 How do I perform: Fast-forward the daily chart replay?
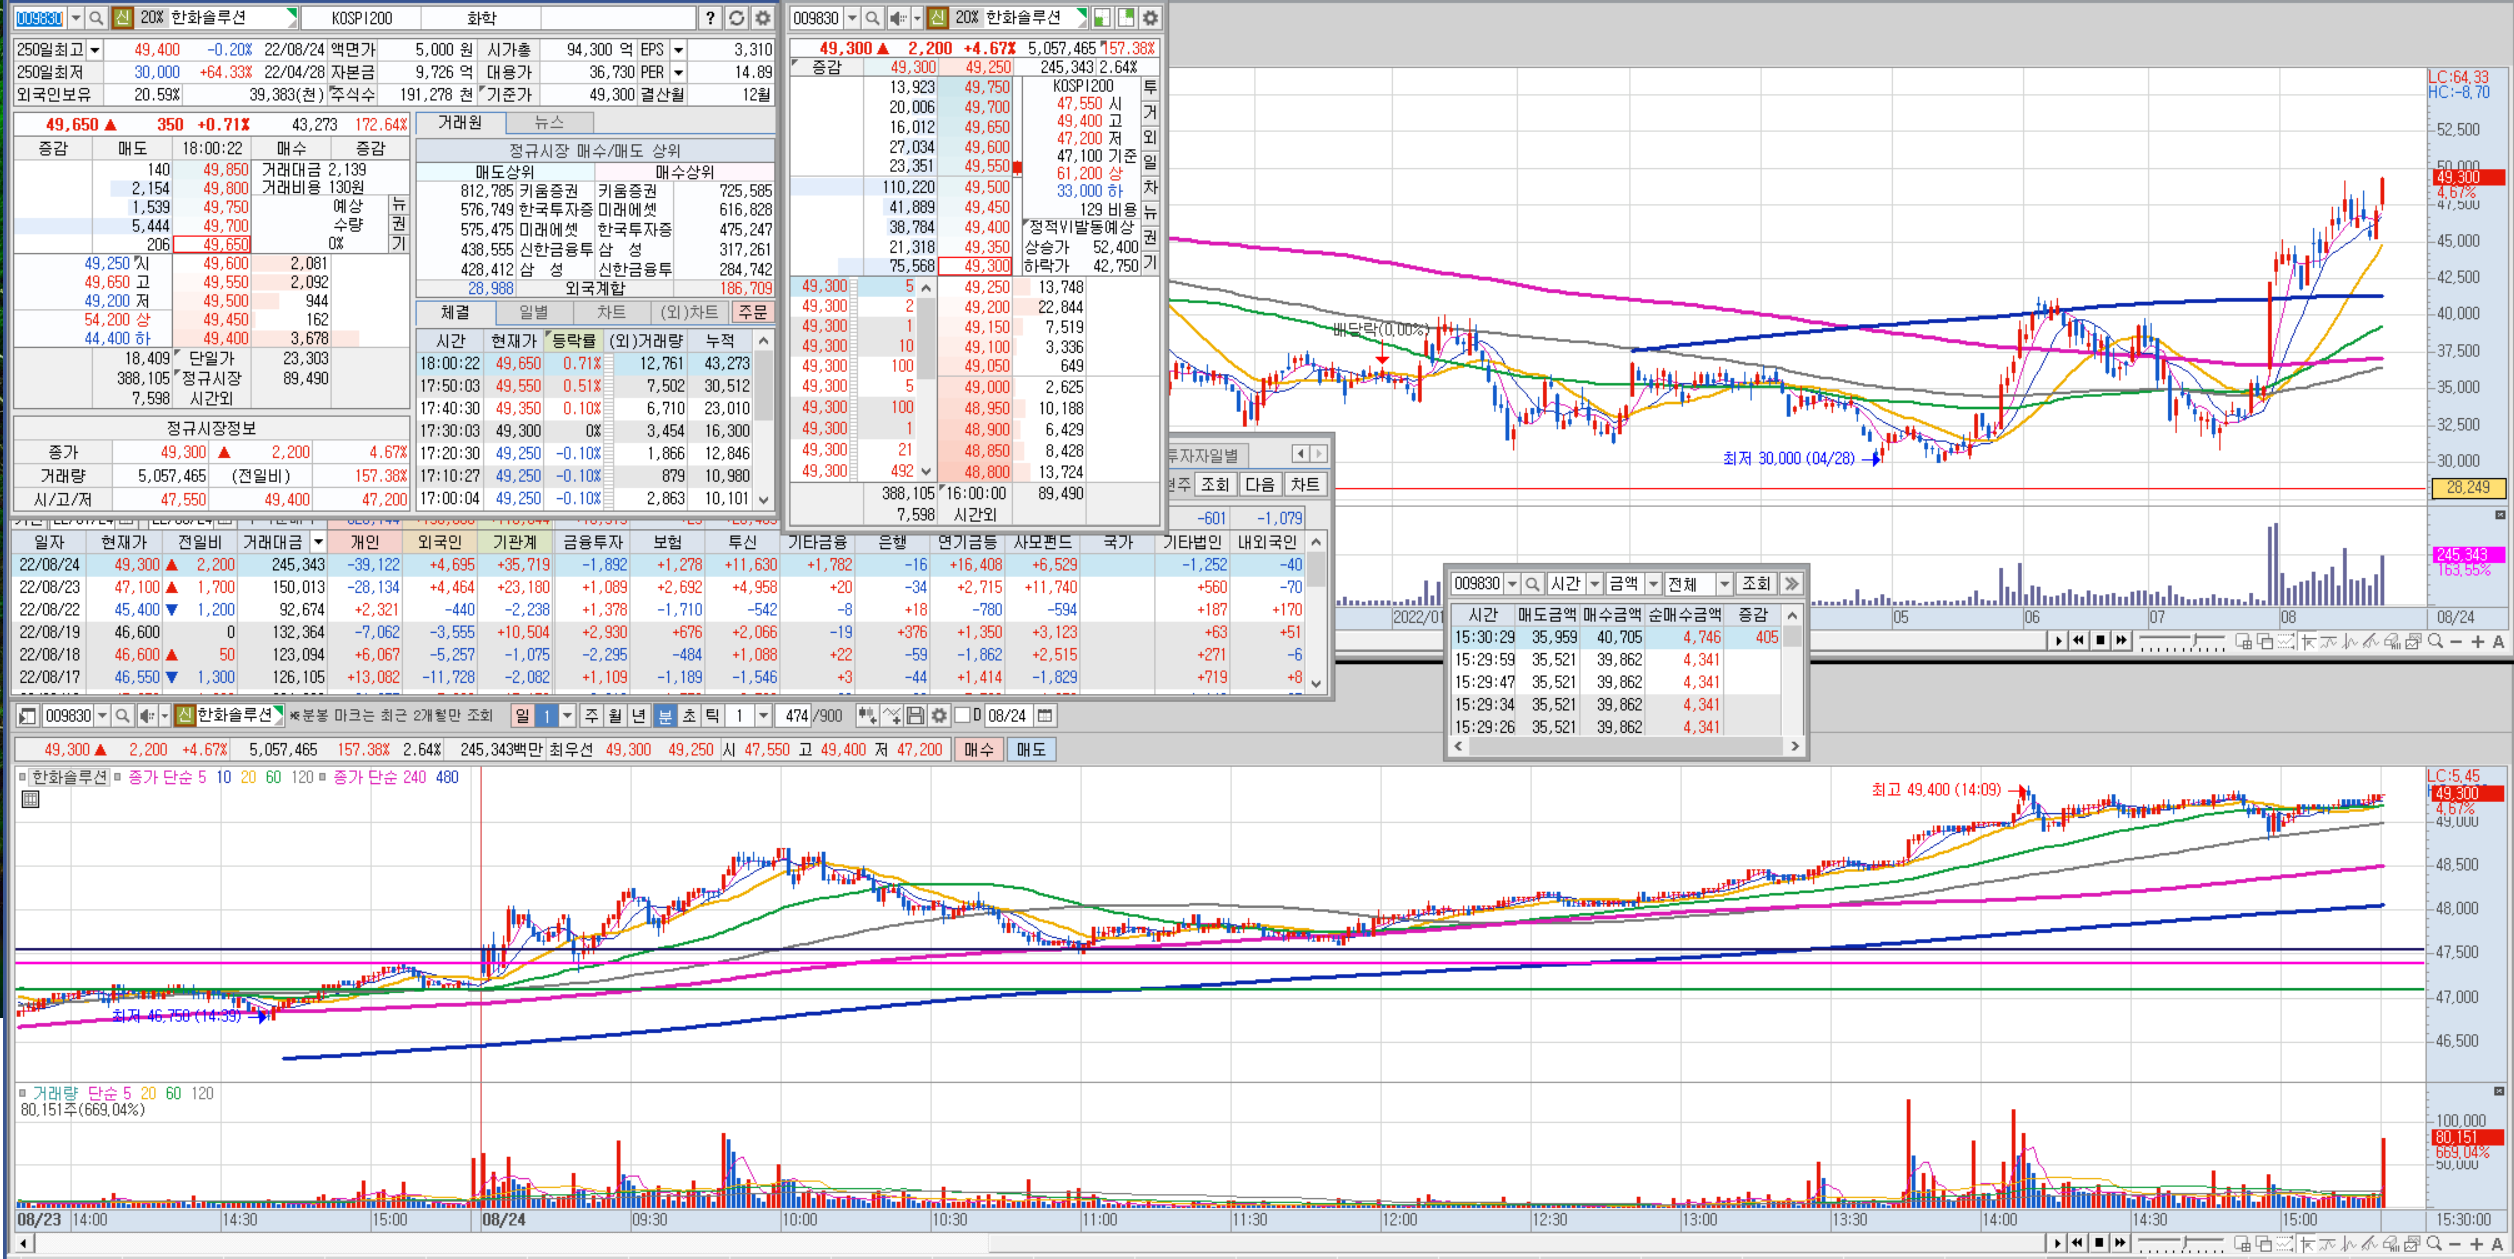coord(2121,641)
